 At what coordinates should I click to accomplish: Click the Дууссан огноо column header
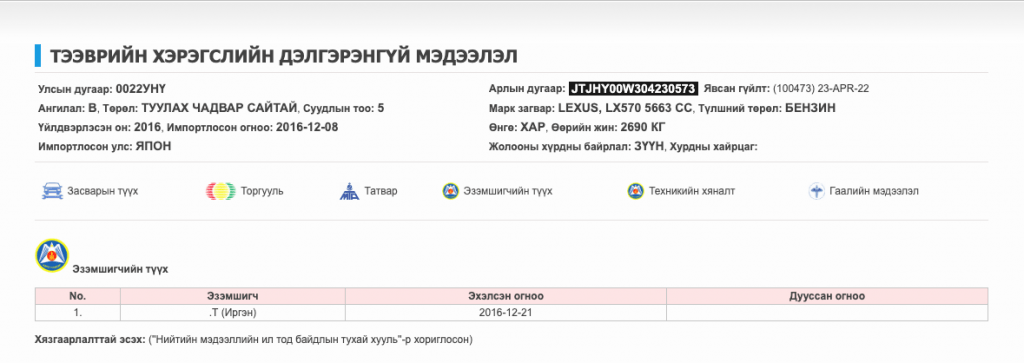[827, 296]
